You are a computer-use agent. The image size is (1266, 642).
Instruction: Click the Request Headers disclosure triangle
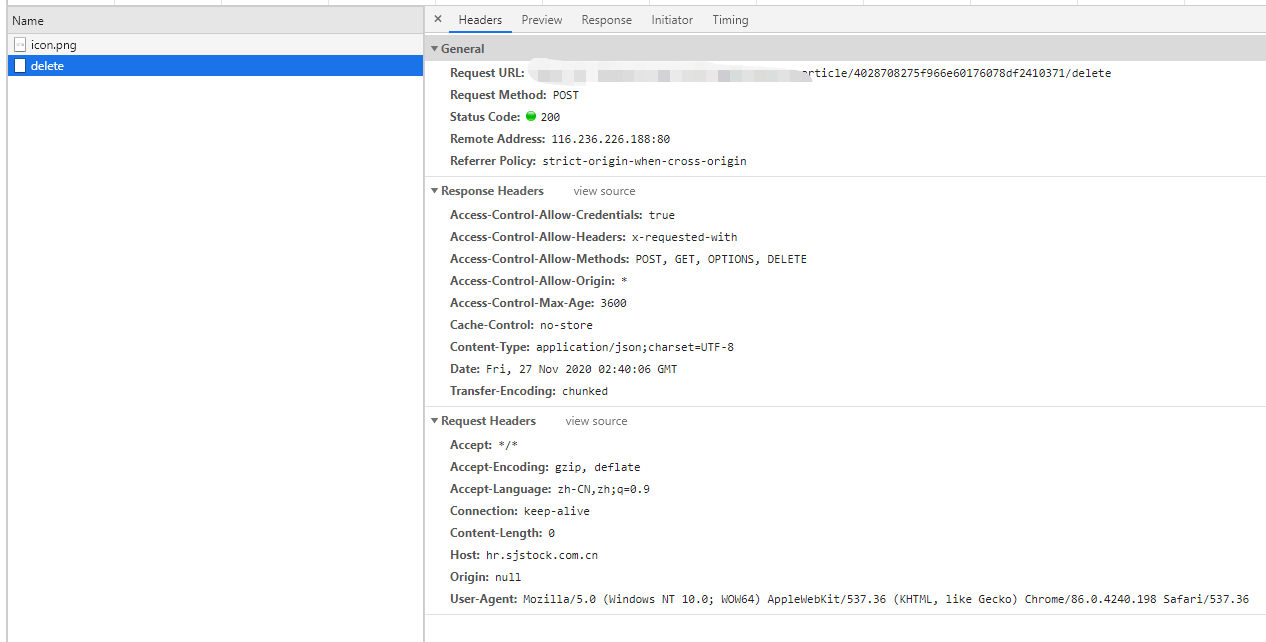[434, 420]
